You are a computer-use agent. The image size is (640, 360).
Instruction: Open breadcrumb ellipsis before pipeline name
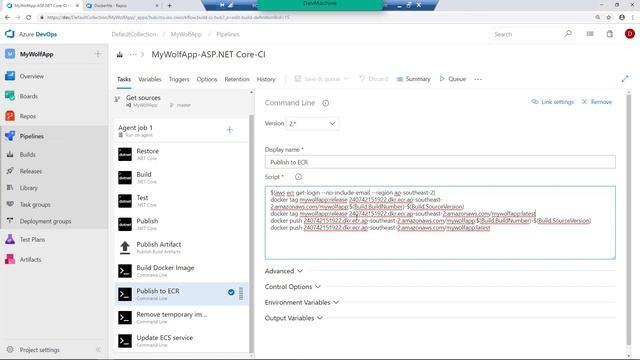pos(133,54)
